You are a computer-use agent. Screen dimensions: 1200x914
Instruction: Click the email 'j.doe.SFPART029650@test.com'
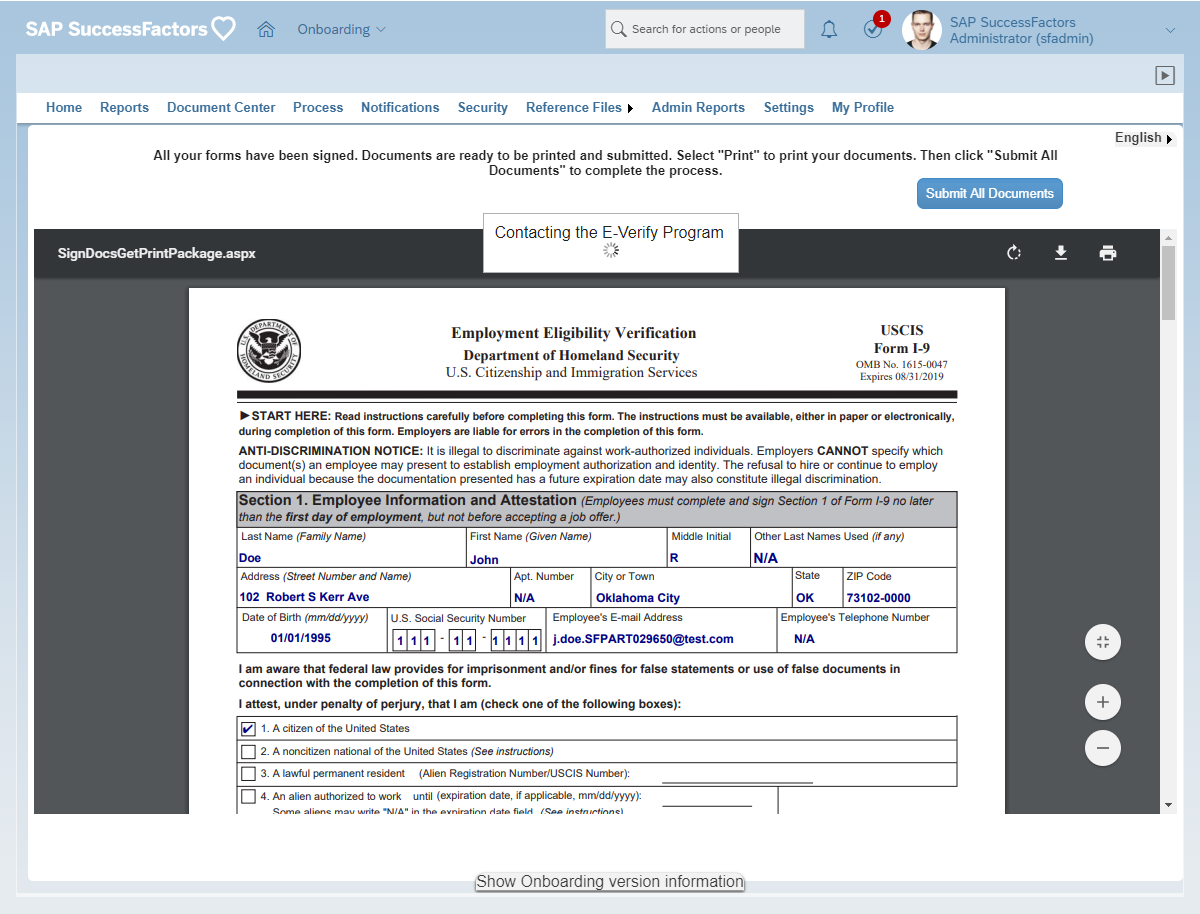point(643,639)
